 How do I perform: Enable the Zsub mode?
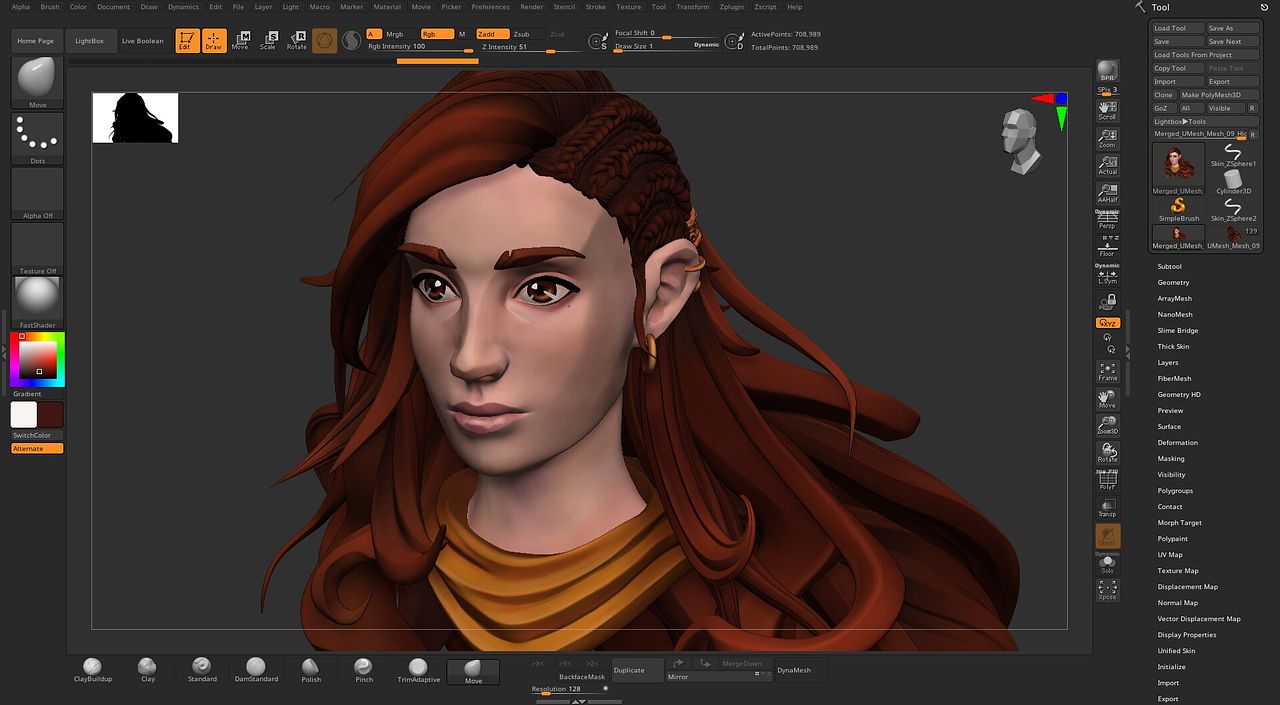[x=521, y=34]
